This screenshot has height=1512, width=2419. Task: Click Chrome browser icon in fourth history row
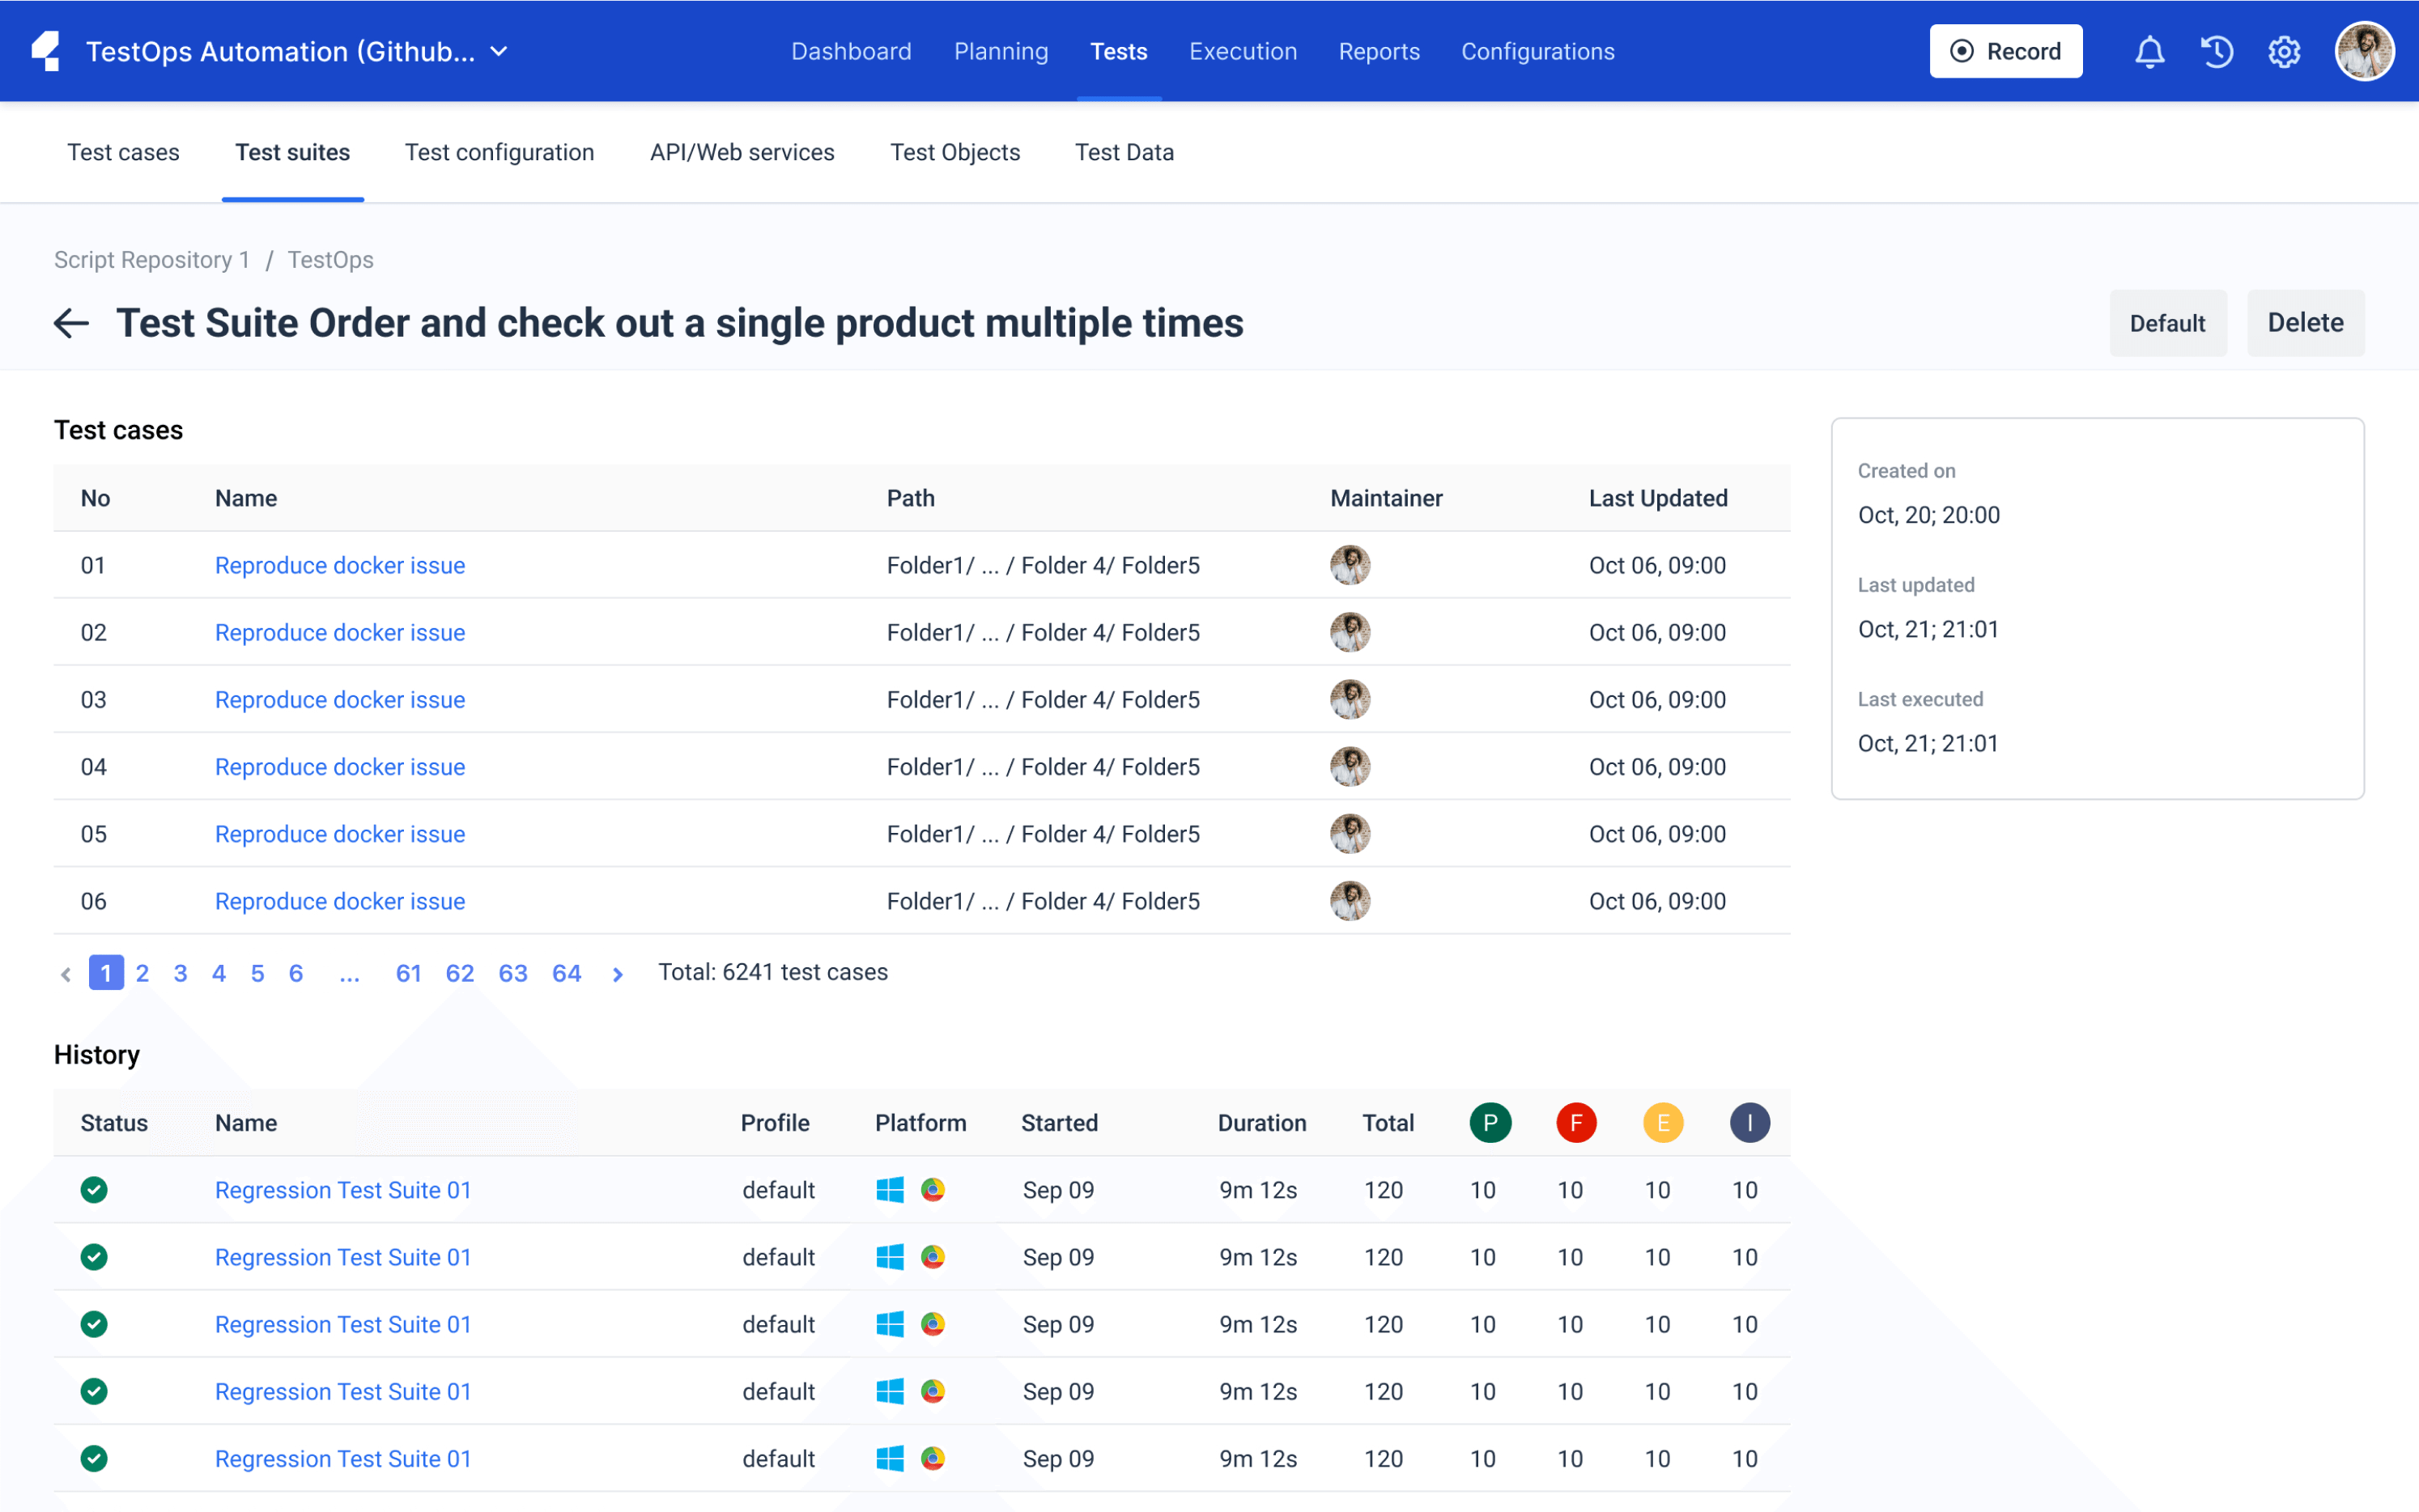click(933, 1391)
